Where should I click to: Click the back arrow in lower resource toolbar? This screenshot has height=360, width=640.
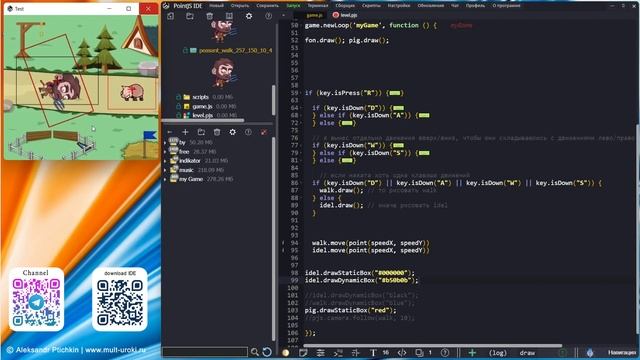pyautogui.click(x=170, y=132)
